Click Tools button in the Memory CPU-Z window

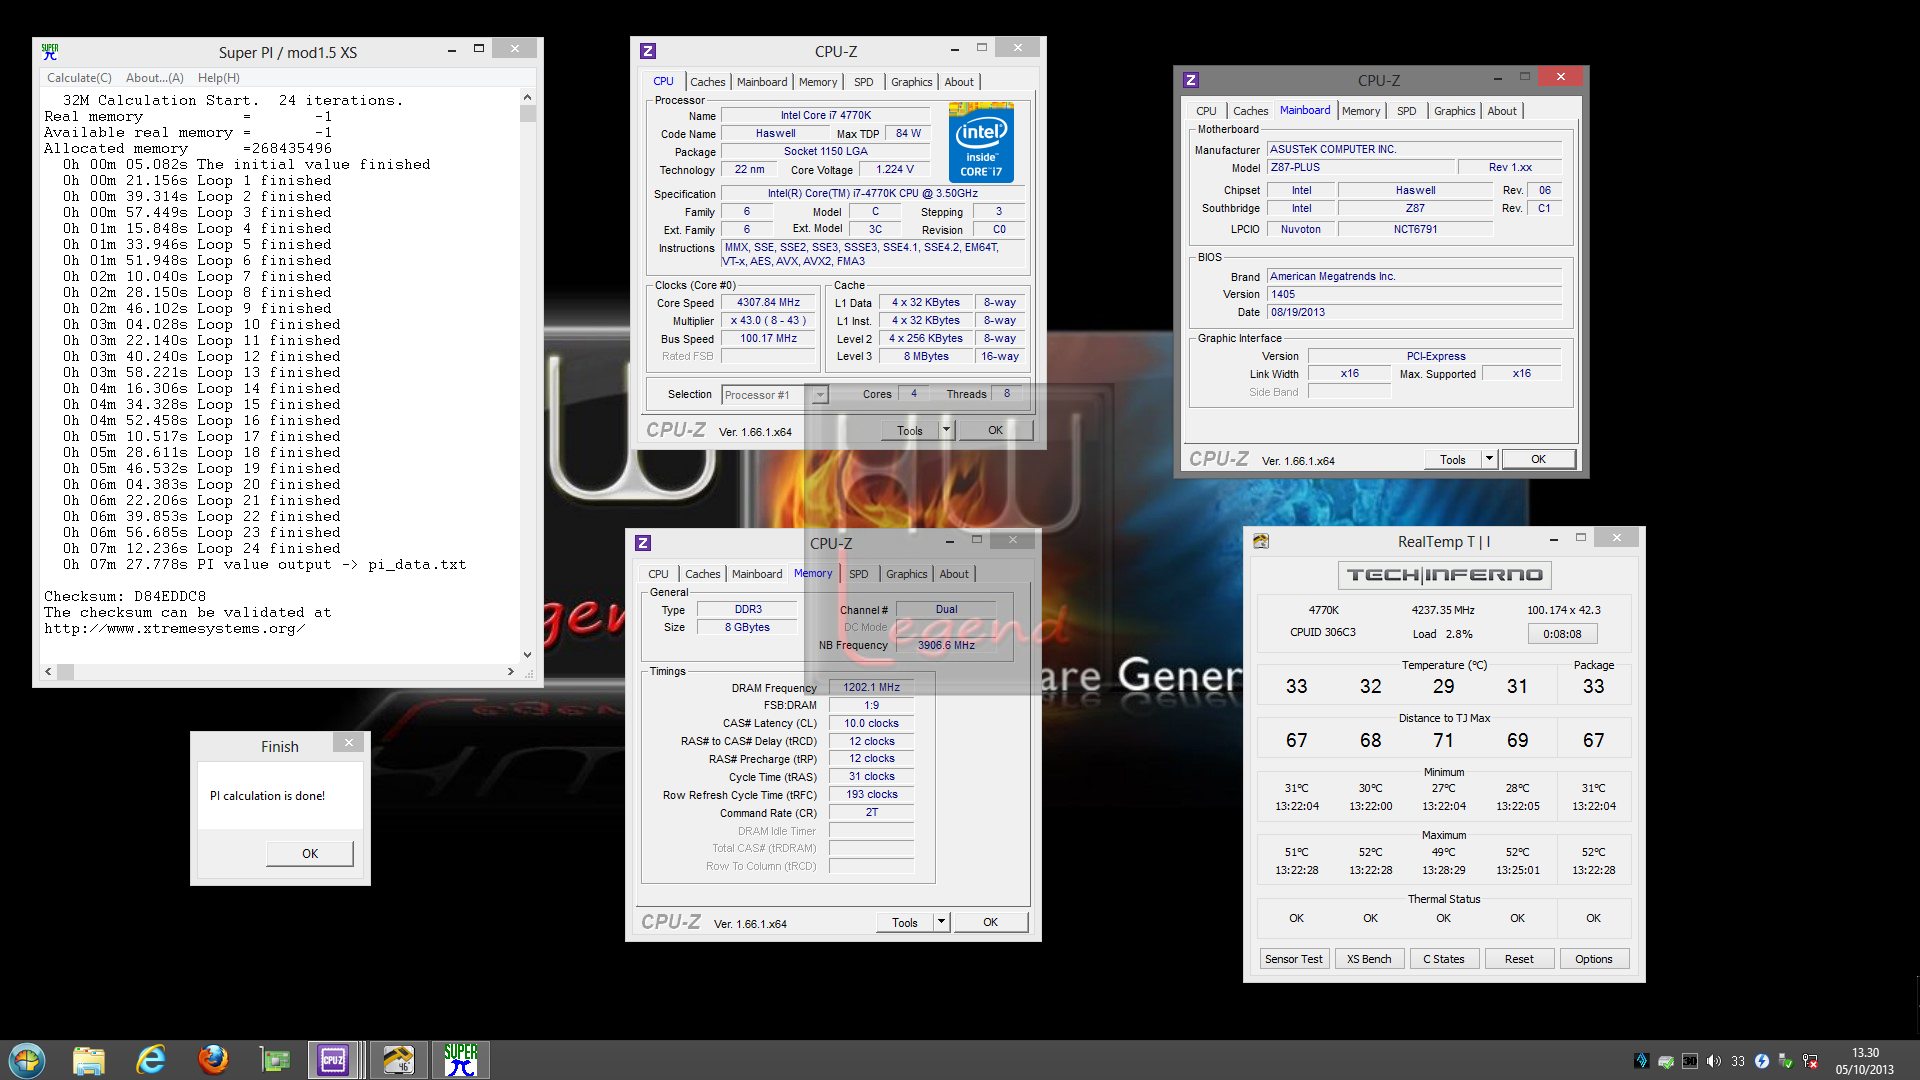[905, 922]
